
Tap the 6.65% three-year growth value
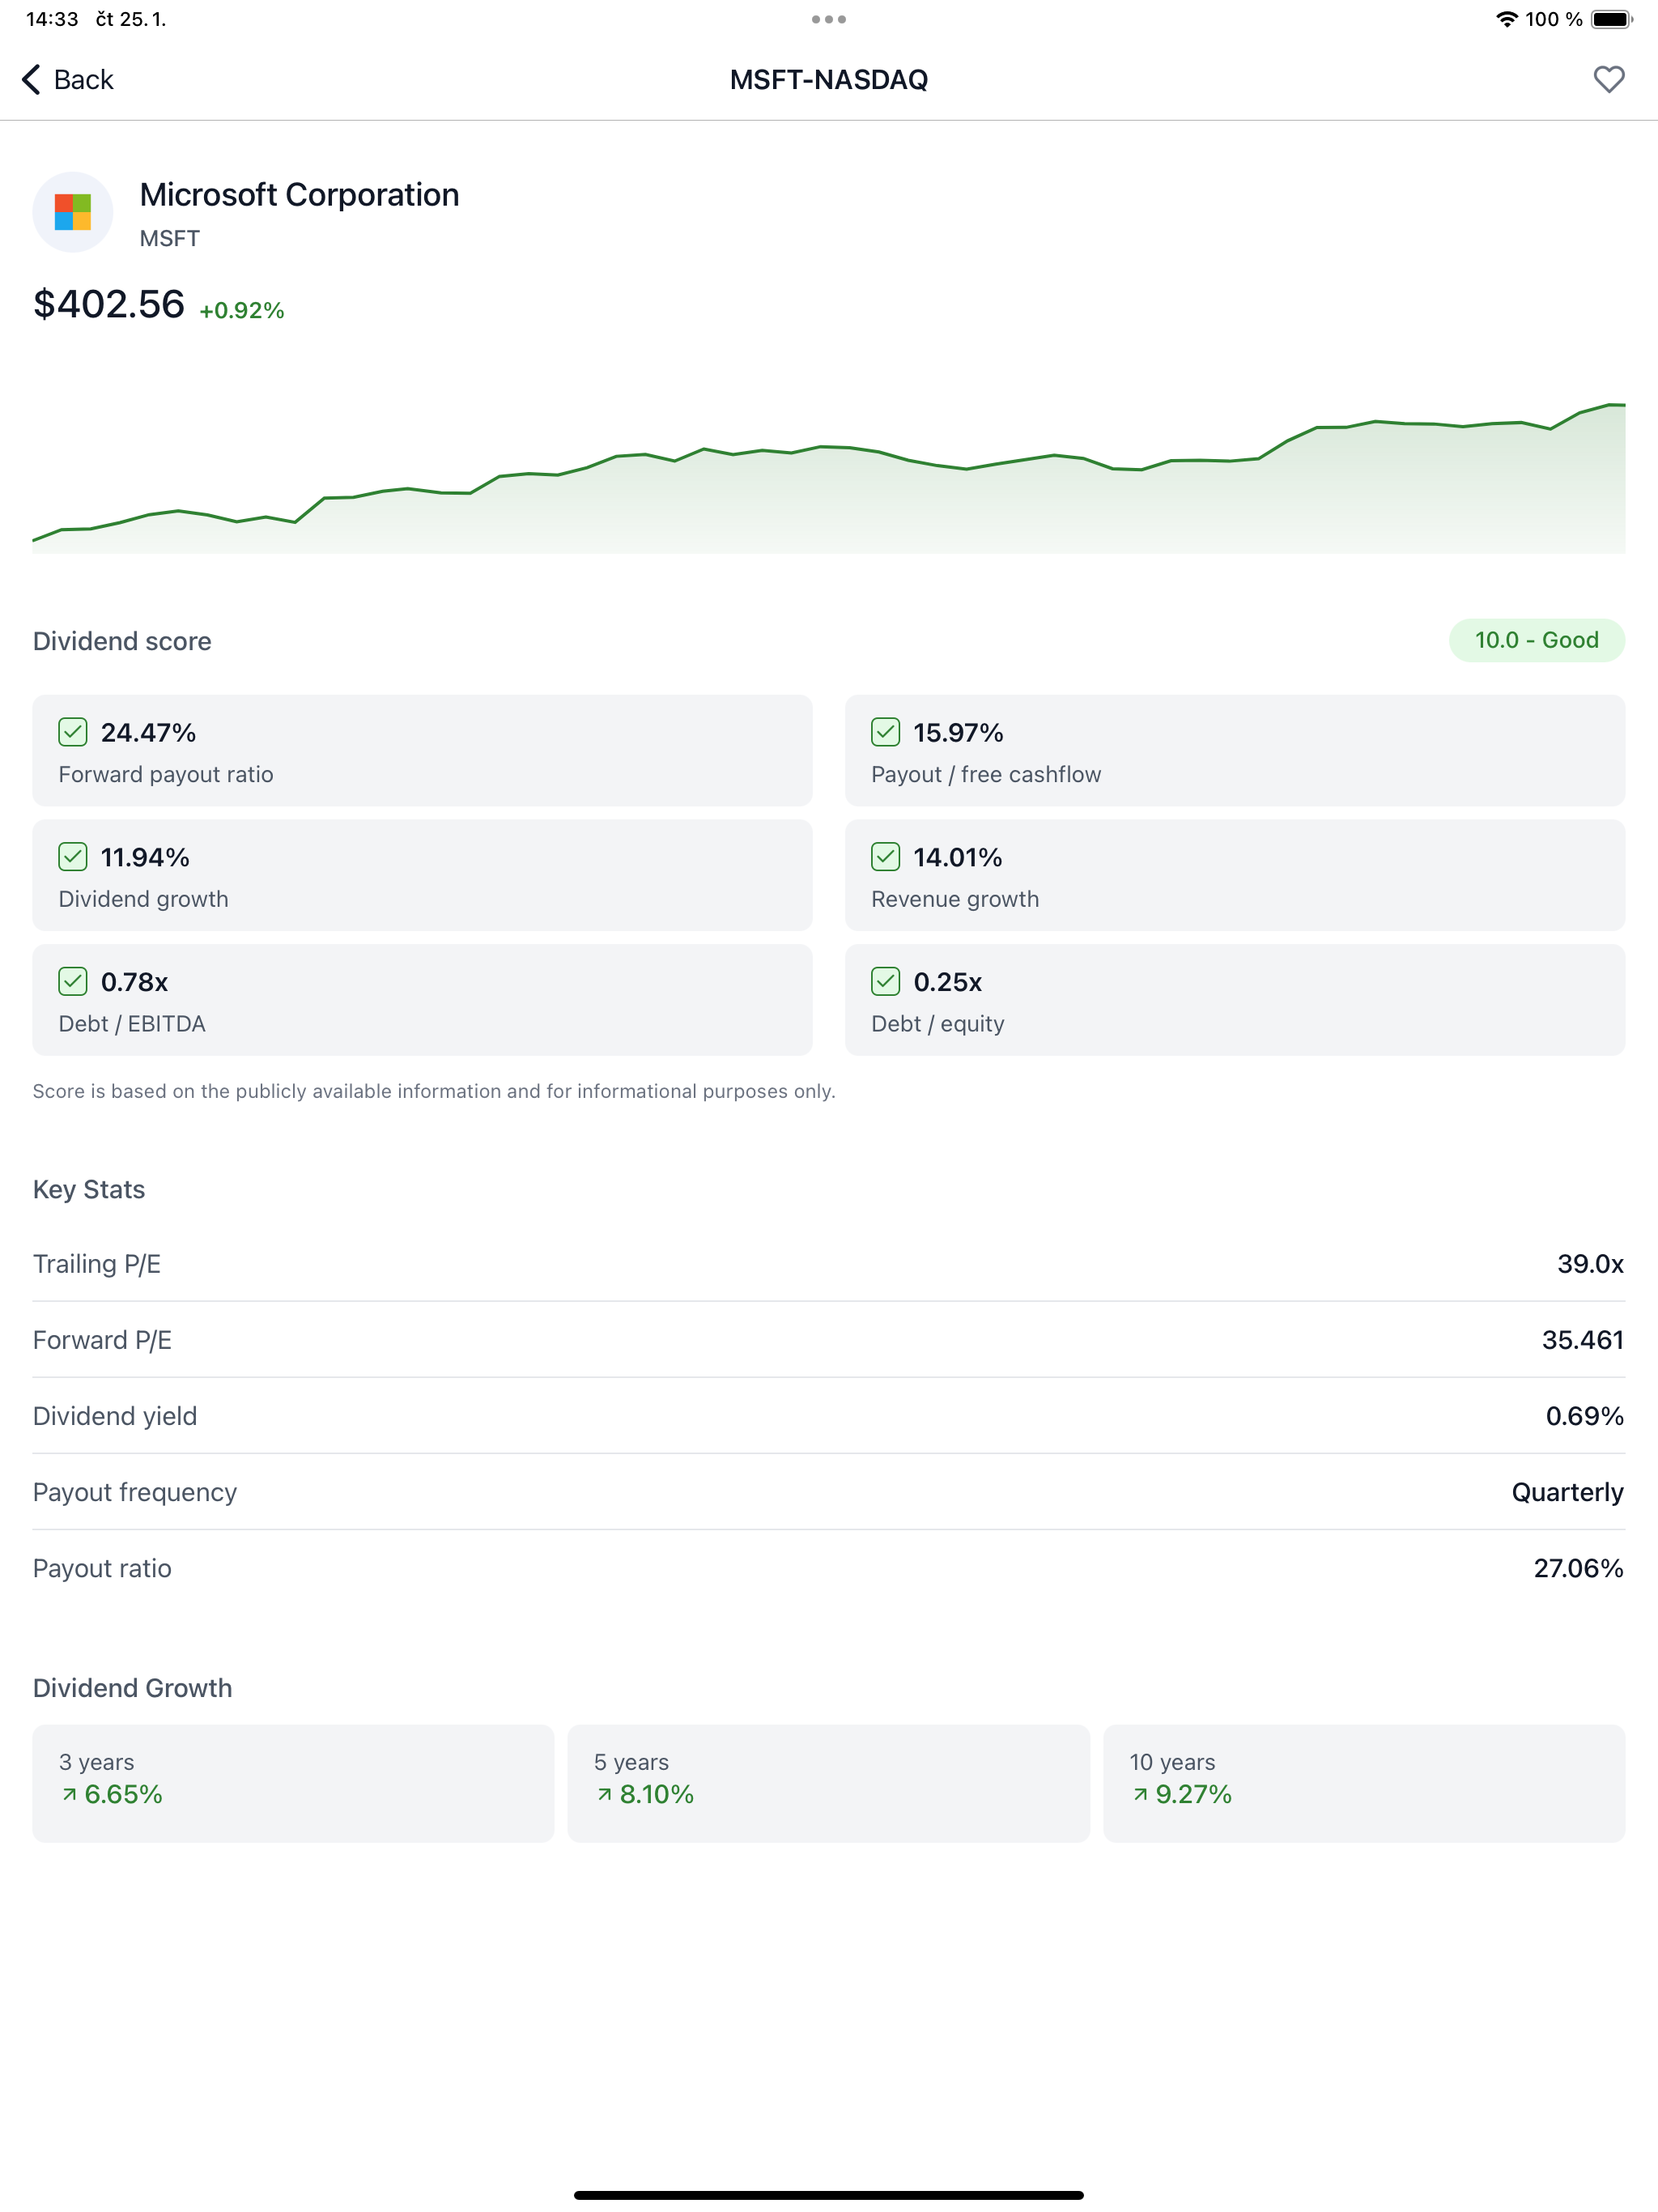123,1794
